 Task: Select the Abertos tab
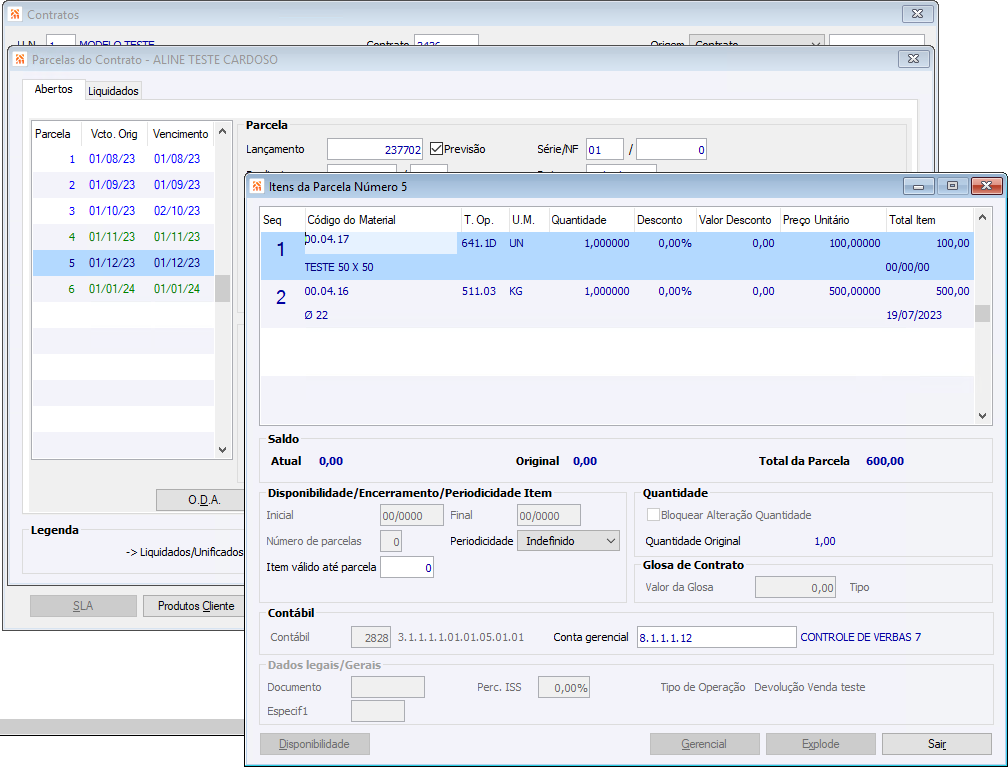point(53,90)
